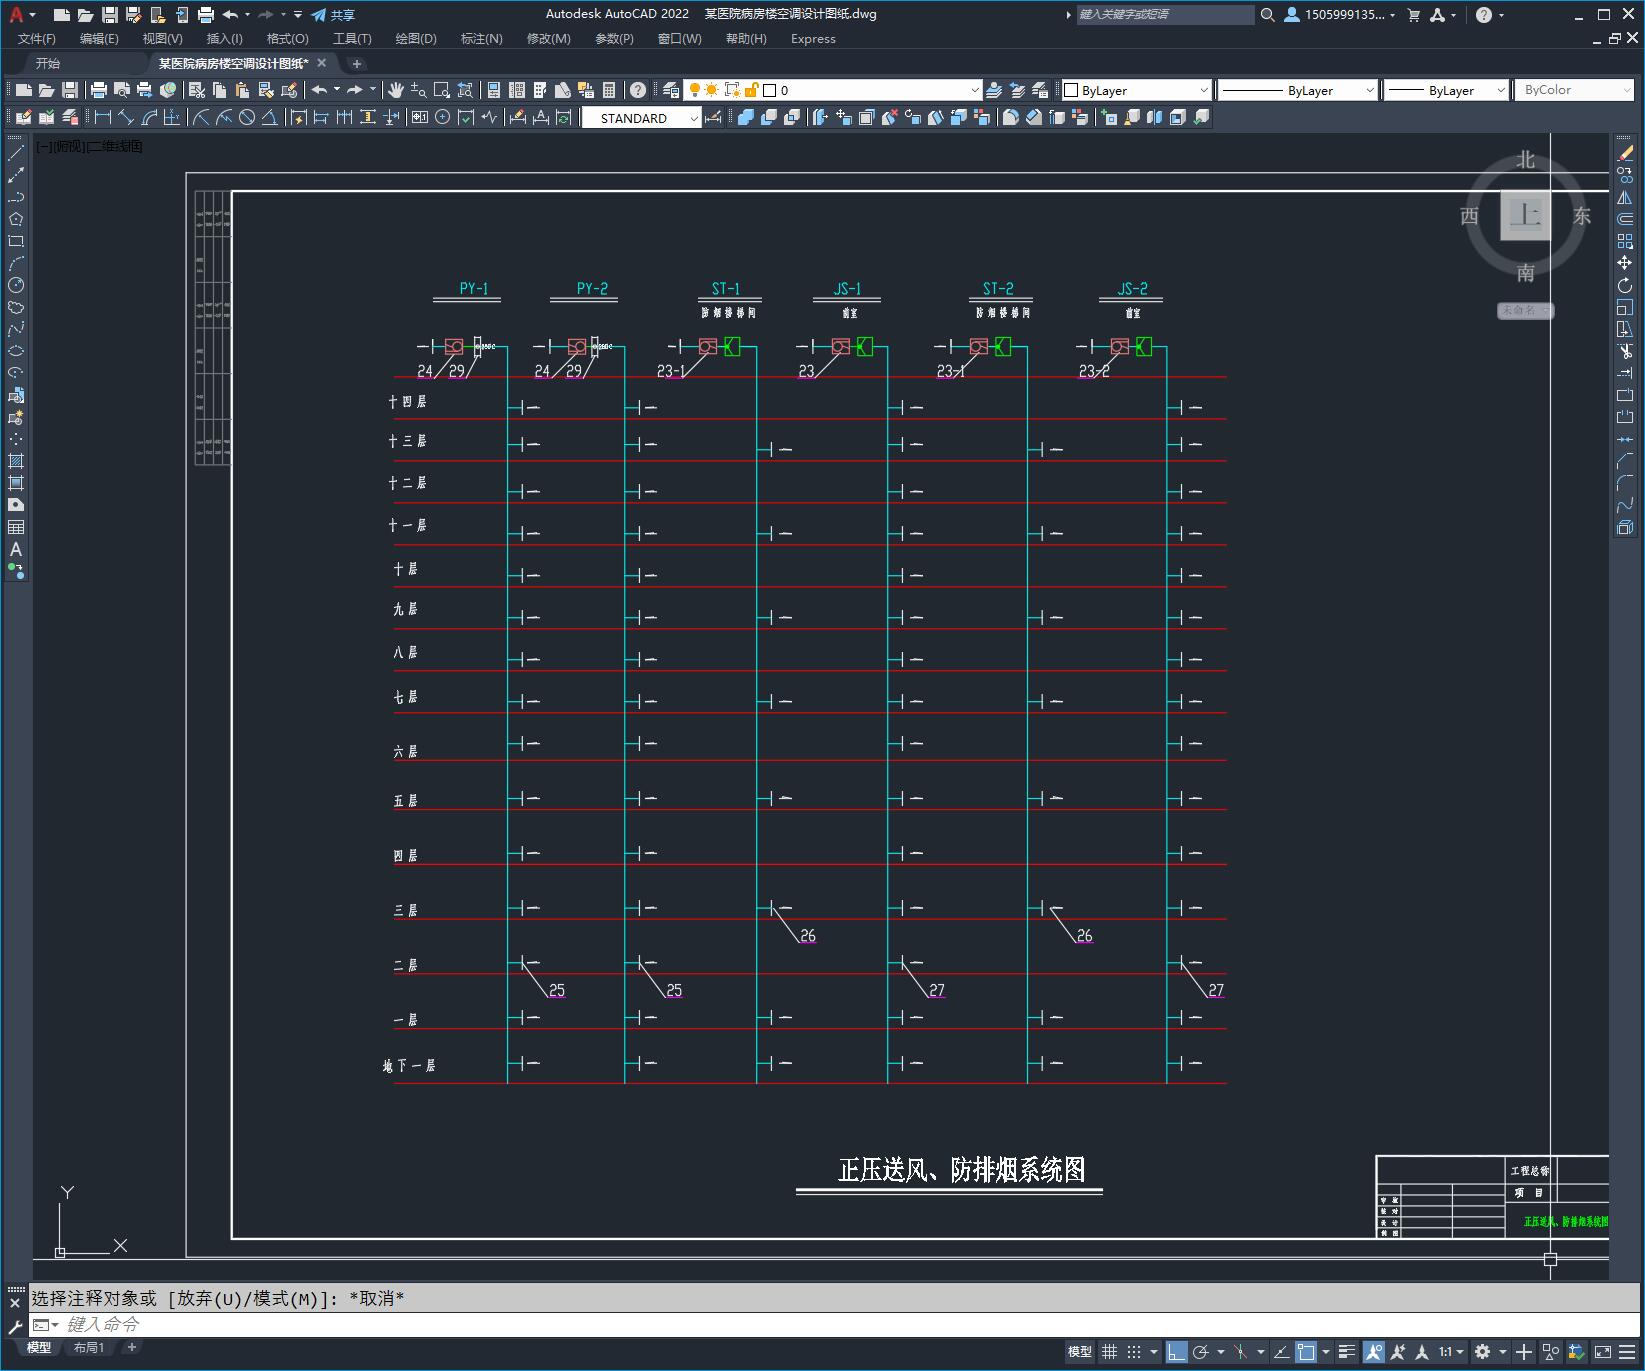Open the STANDARD dimension style dropdown
Screen dimensions: 1645x1371
642,118
